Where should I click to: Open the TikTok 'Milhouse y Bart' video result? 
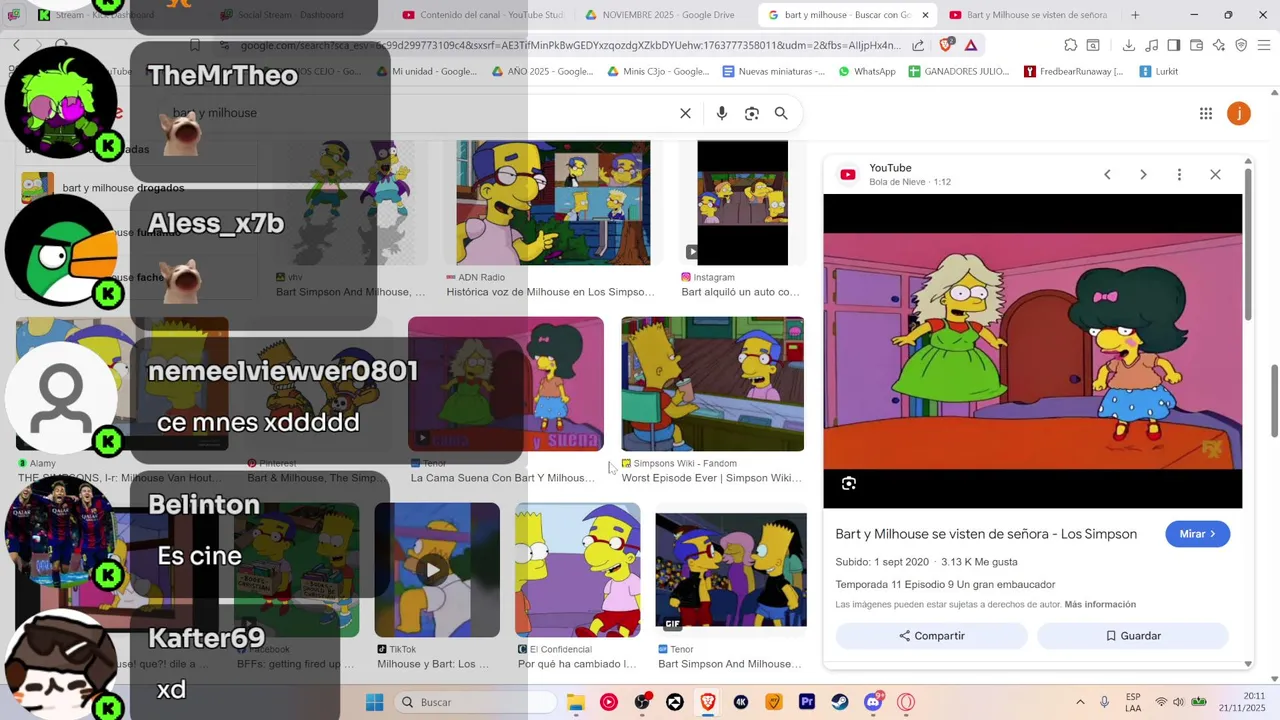tap(437, 570)
